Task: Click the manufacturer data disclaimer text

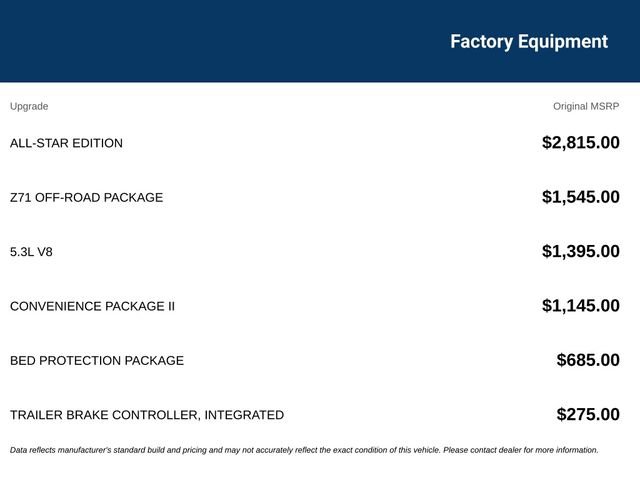Action: (x=304, y=450)
